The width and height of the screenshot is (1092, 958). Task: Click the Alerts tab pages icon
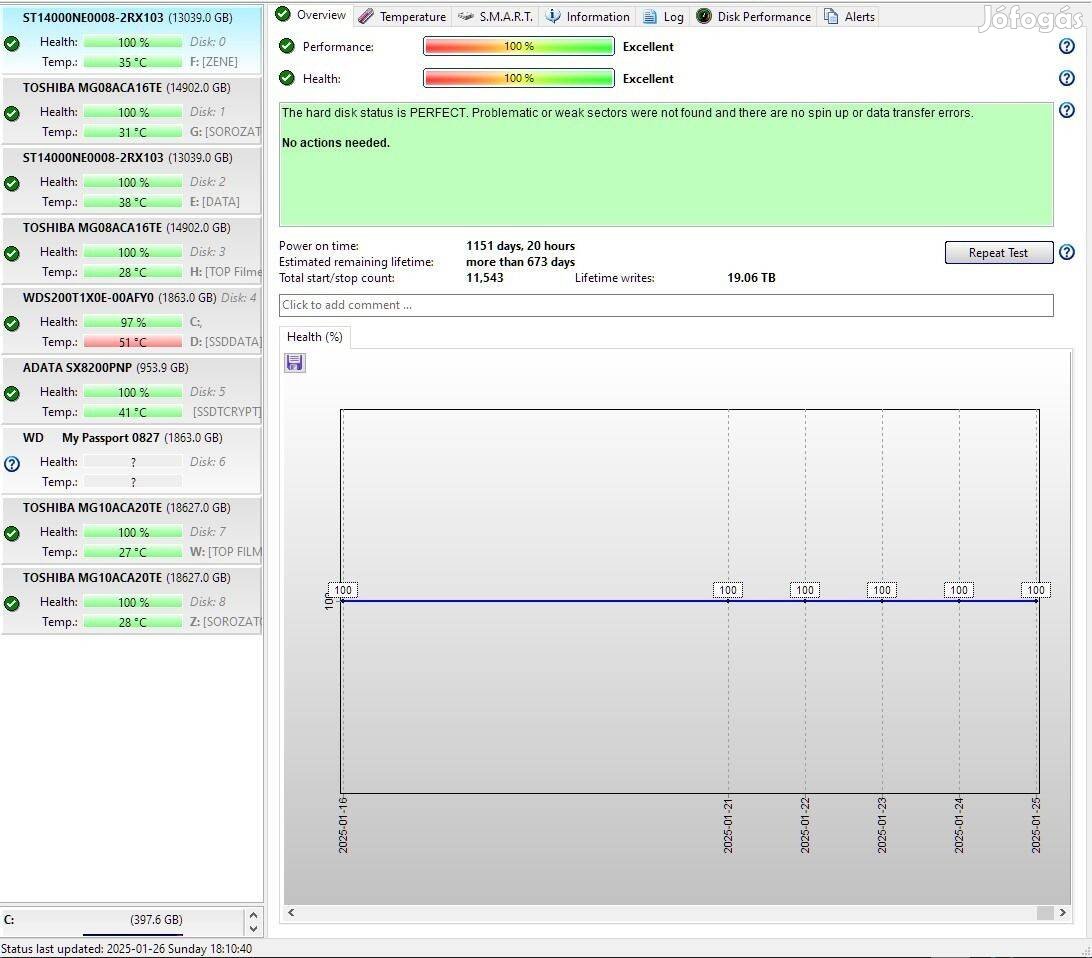click(x=831, y=16)
